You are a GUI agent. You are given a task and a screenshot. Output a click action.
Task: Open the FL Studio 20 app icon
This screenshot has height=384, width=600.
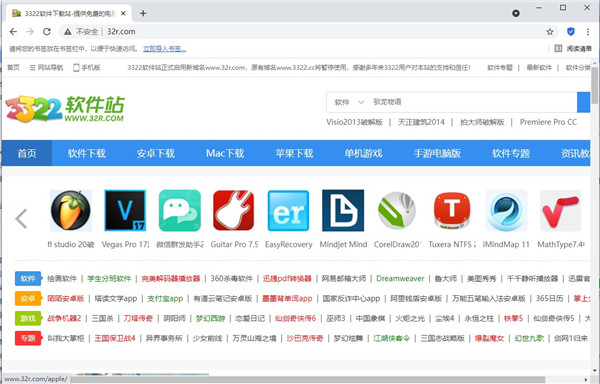pyautogui.click(x=71, y=210)
